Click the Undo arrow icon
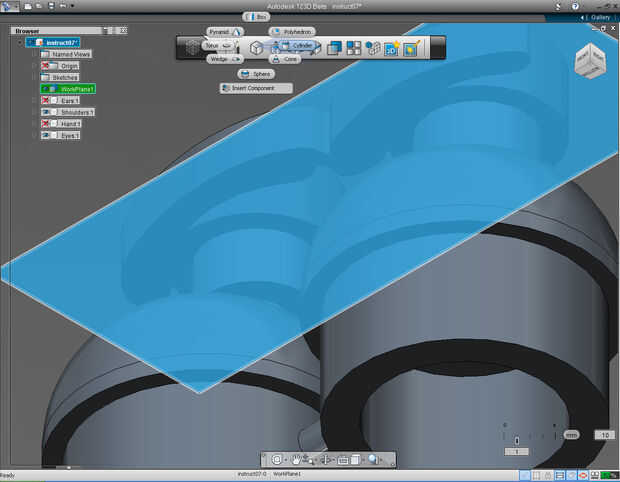Image resolution: width=620 pixels, height=482 pixels. [63, 6]
